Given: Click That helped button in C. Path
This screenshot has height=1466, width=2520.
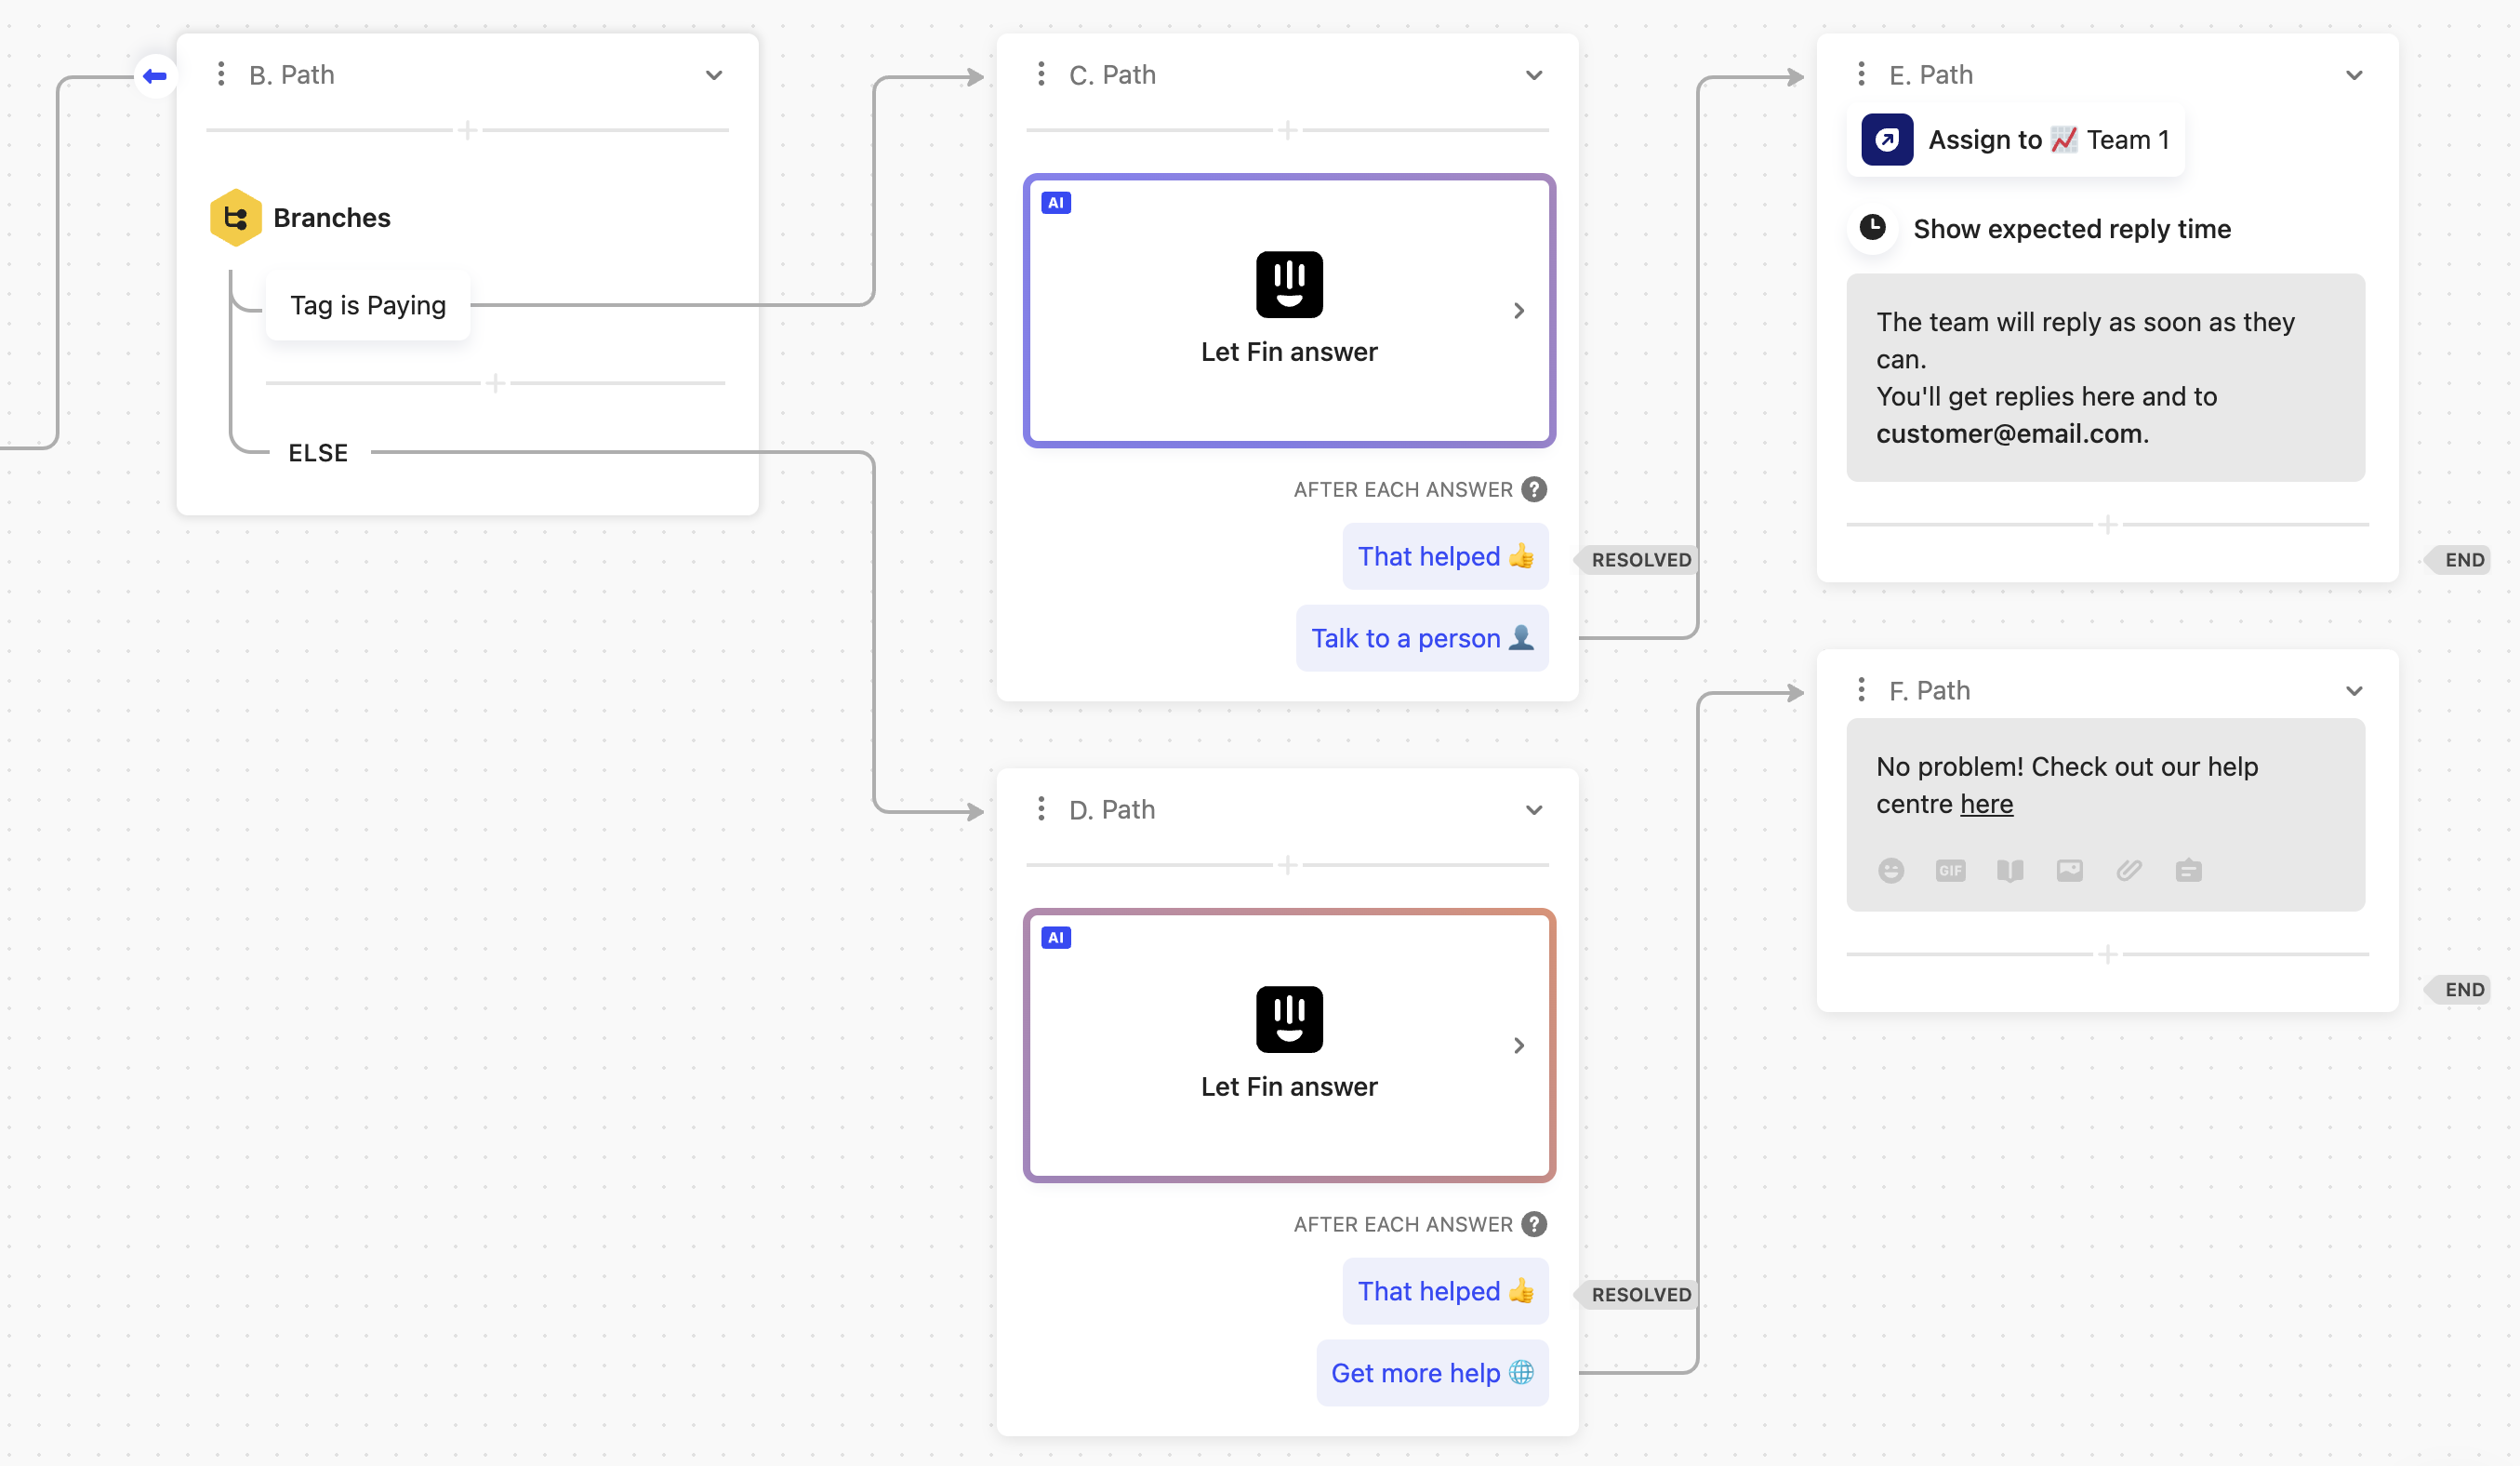Looking at the screenshot, I should coord(1445,556).
